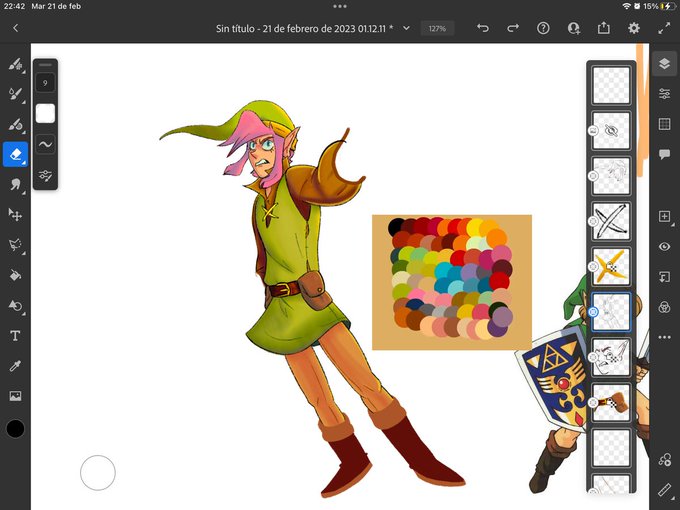Select the Eyedropper tool
Viewport: 680px width, 510px height.
click(15, 366)
